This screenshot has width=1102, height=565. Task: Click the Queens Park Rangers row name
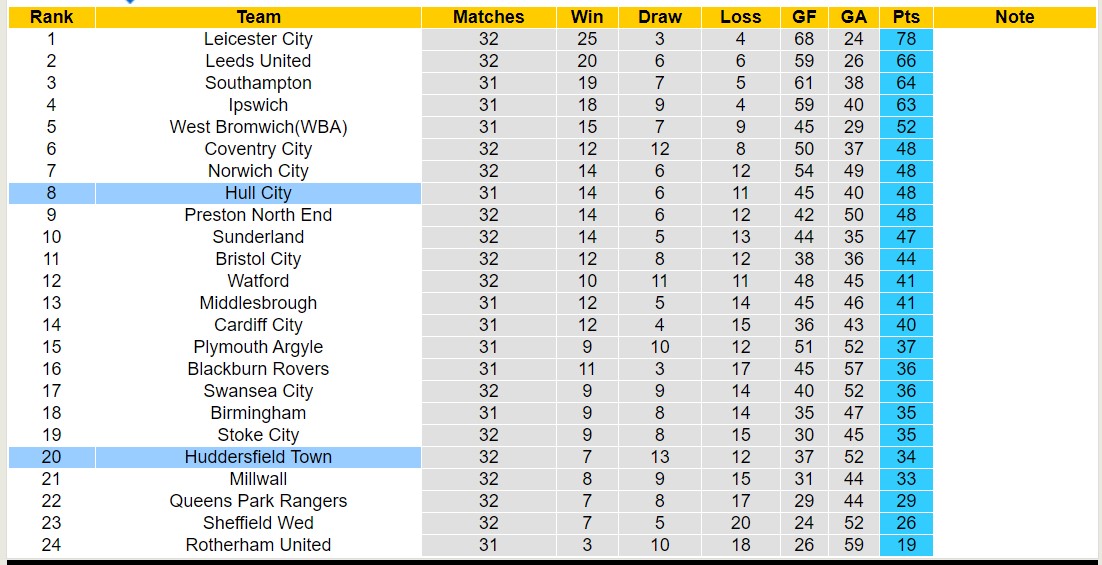pyautogui.click(x=258, y=501)
